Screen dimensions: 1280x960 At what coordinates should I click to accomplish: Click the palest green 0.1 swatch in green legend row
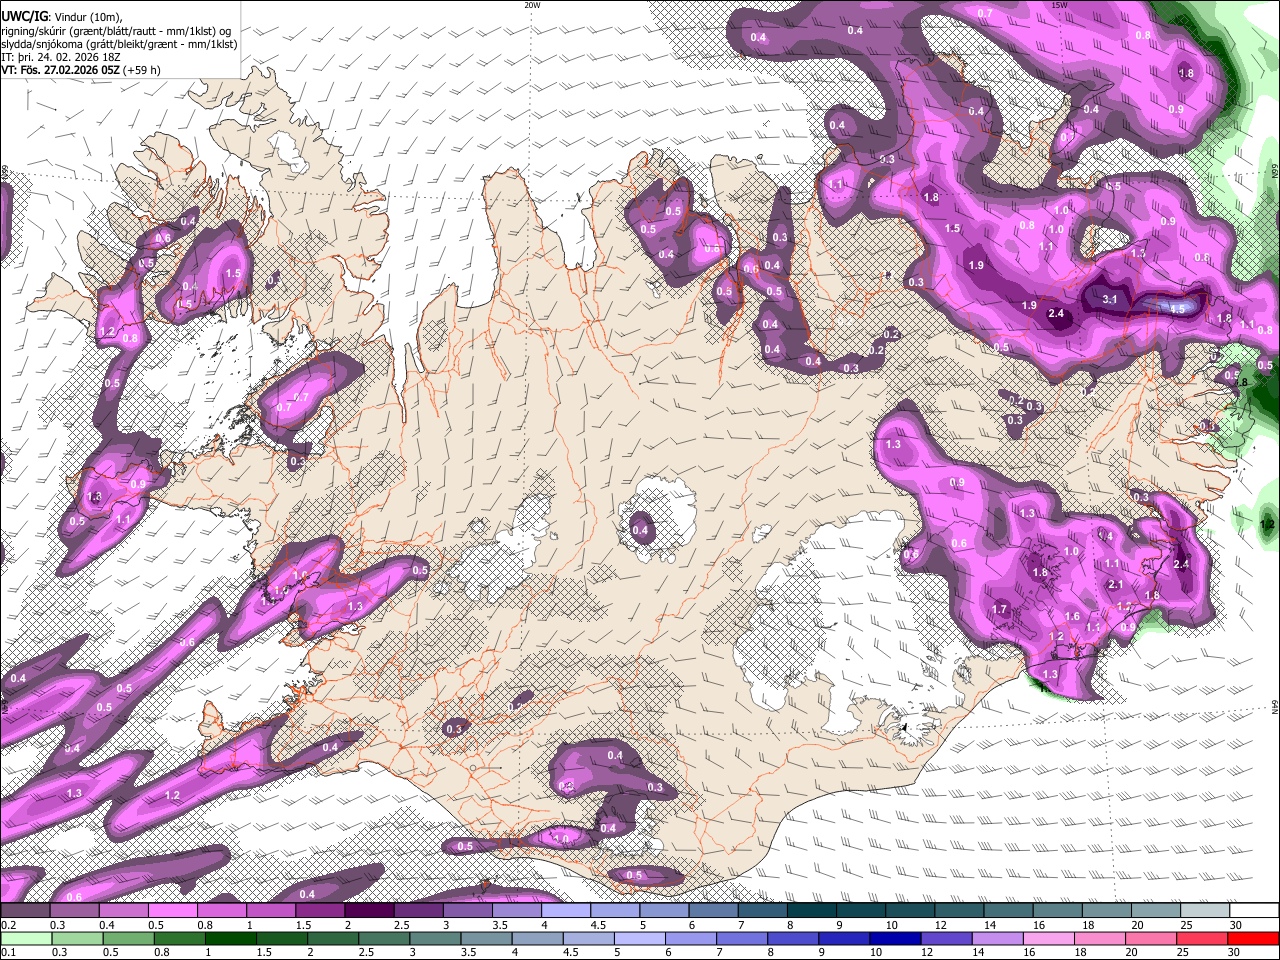(x=28, y=938)
